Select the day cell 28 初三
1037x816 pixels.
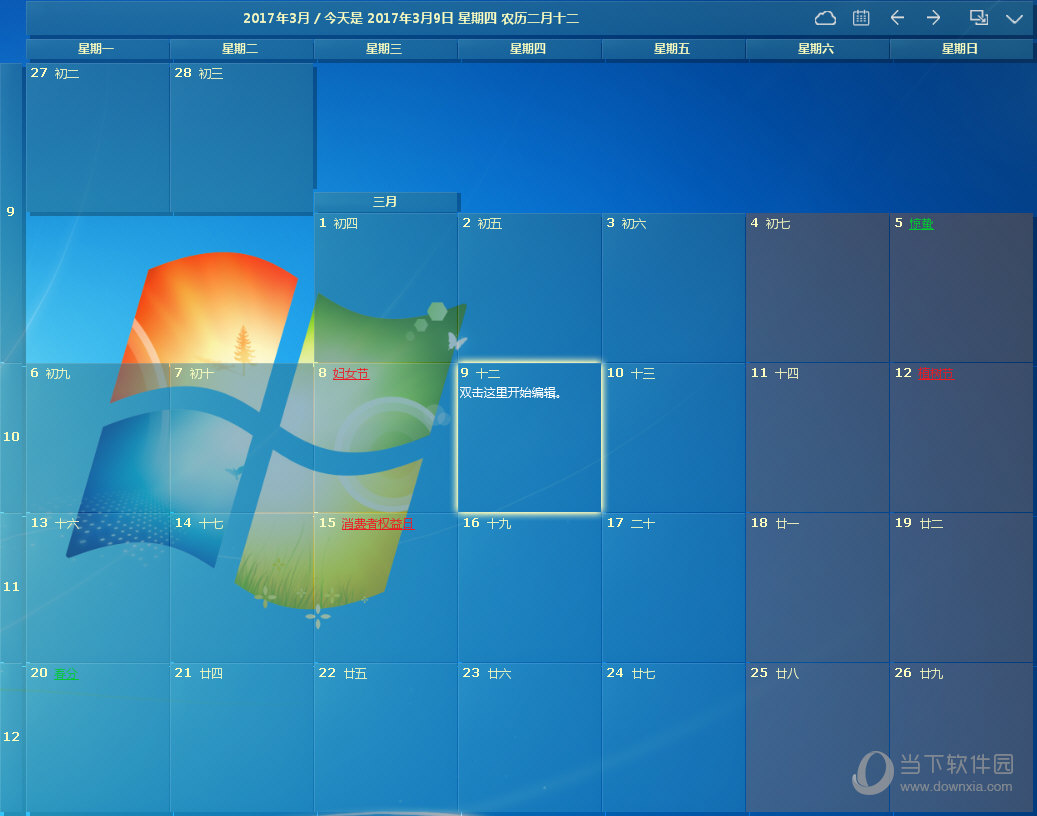tap(241, 138)
